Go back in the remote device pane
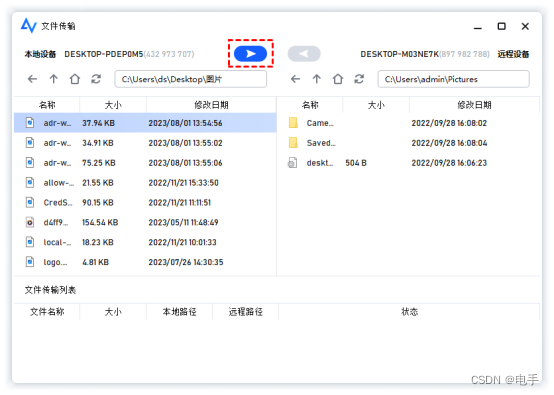Image resolution: width=554 pixels, height=395 pixels. tap(296, 79)
